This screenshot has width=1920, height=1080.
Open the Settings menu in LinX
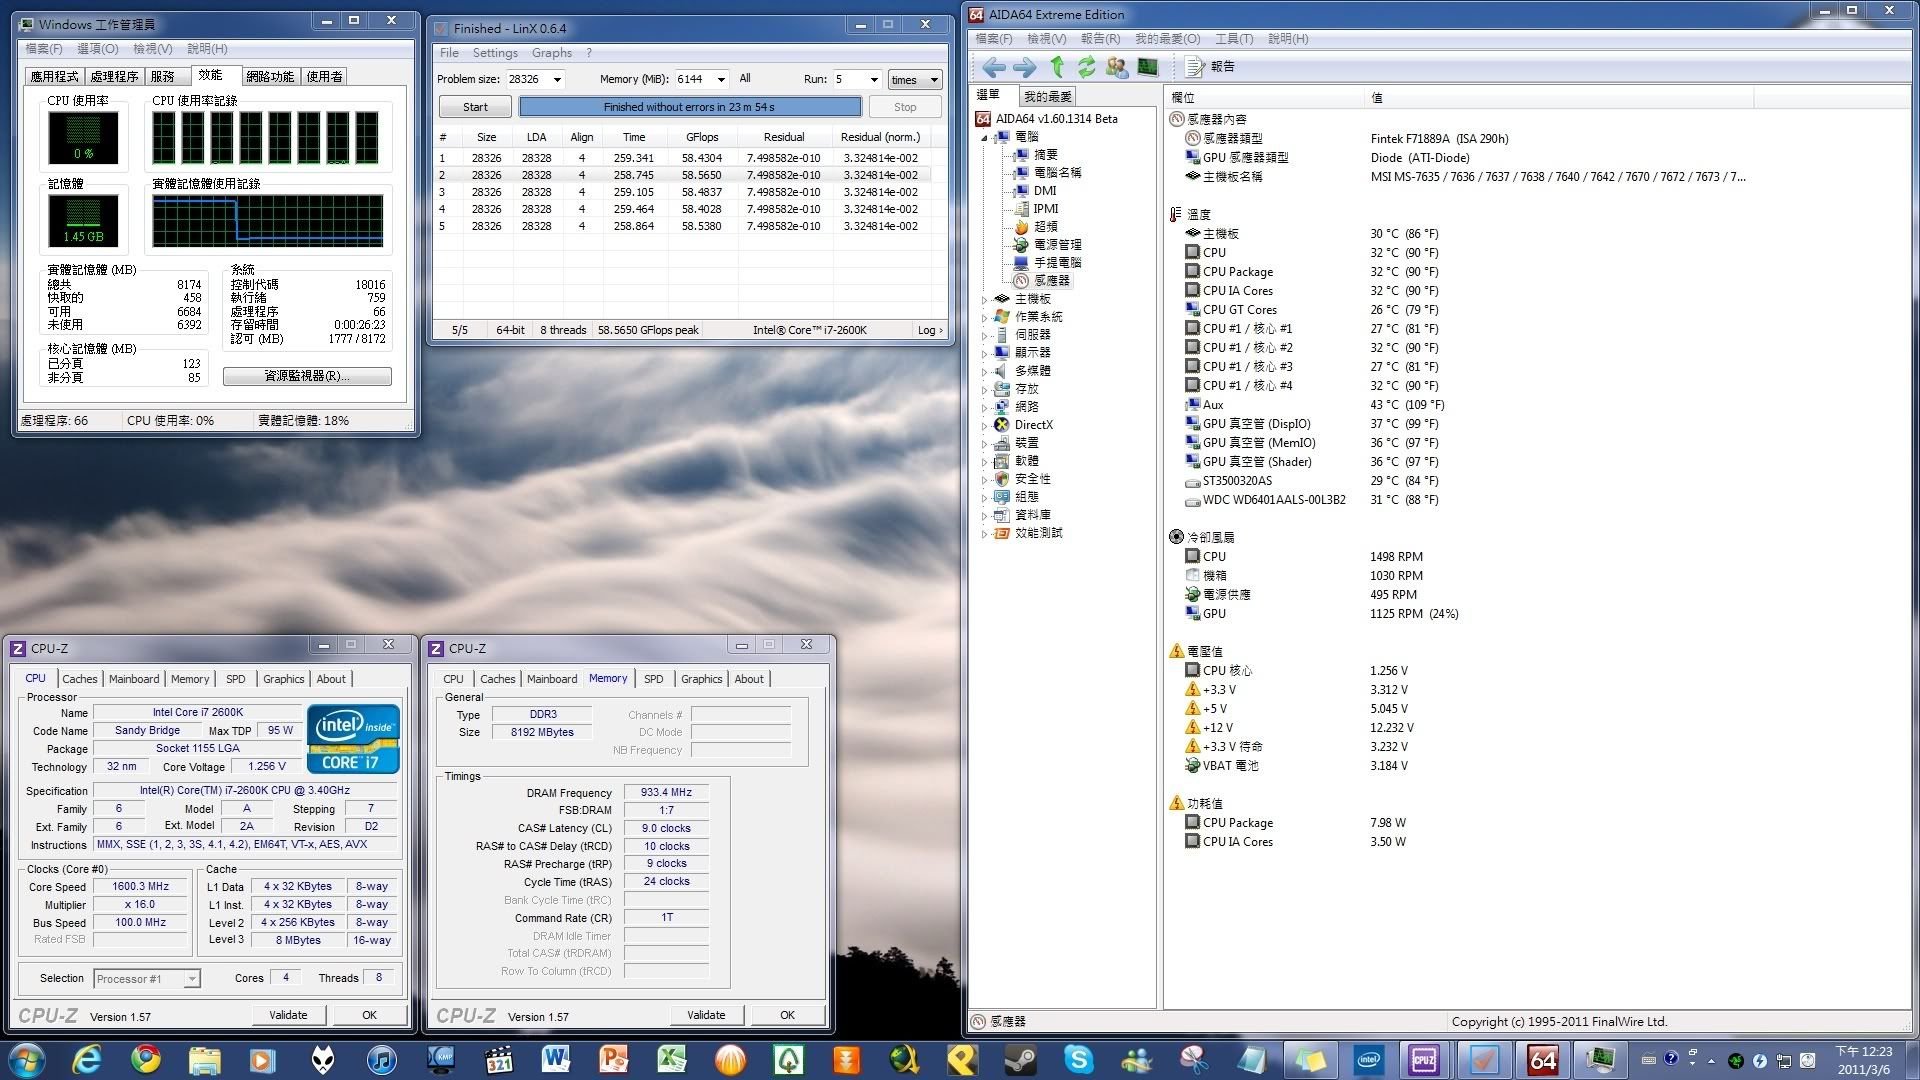pos(495,53)
